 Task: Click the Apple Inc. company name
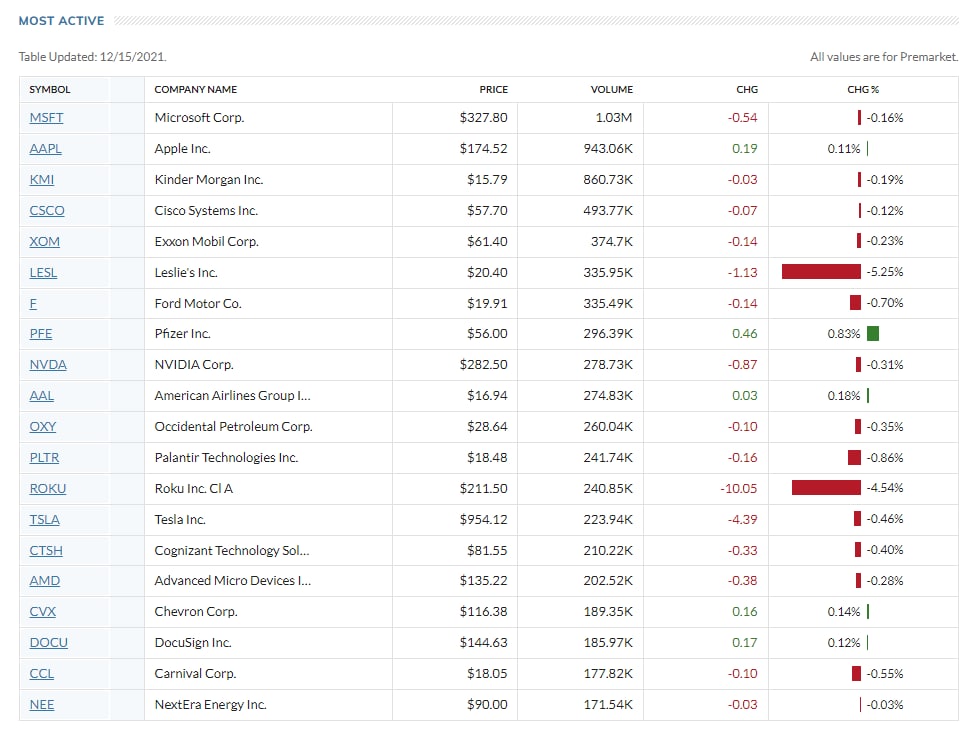coord(182,149)
